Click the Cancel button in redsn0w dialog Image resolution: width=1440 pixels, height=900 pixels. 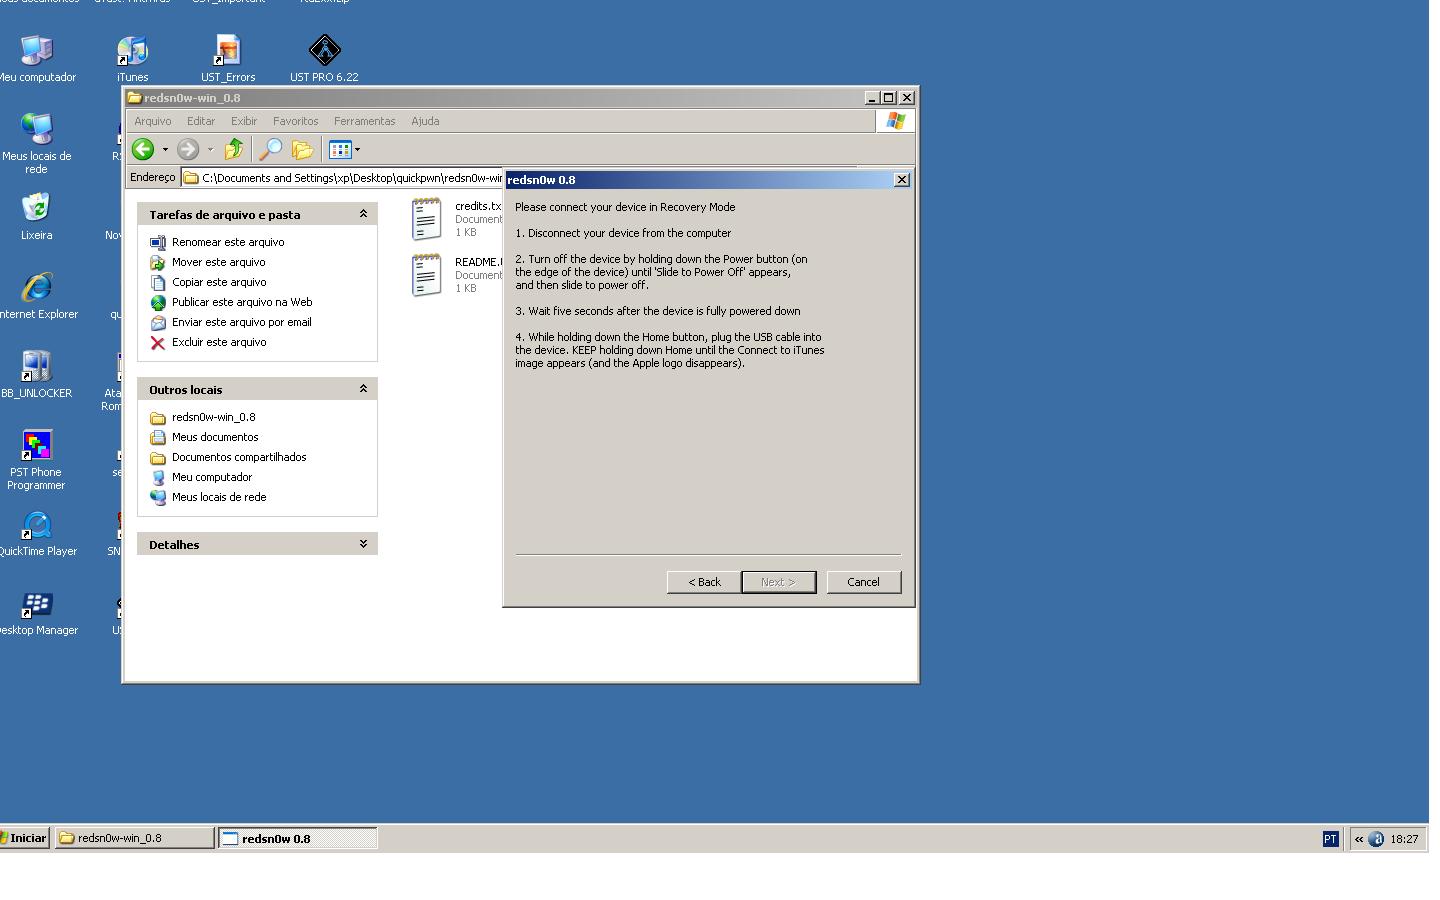click(864, 582)
